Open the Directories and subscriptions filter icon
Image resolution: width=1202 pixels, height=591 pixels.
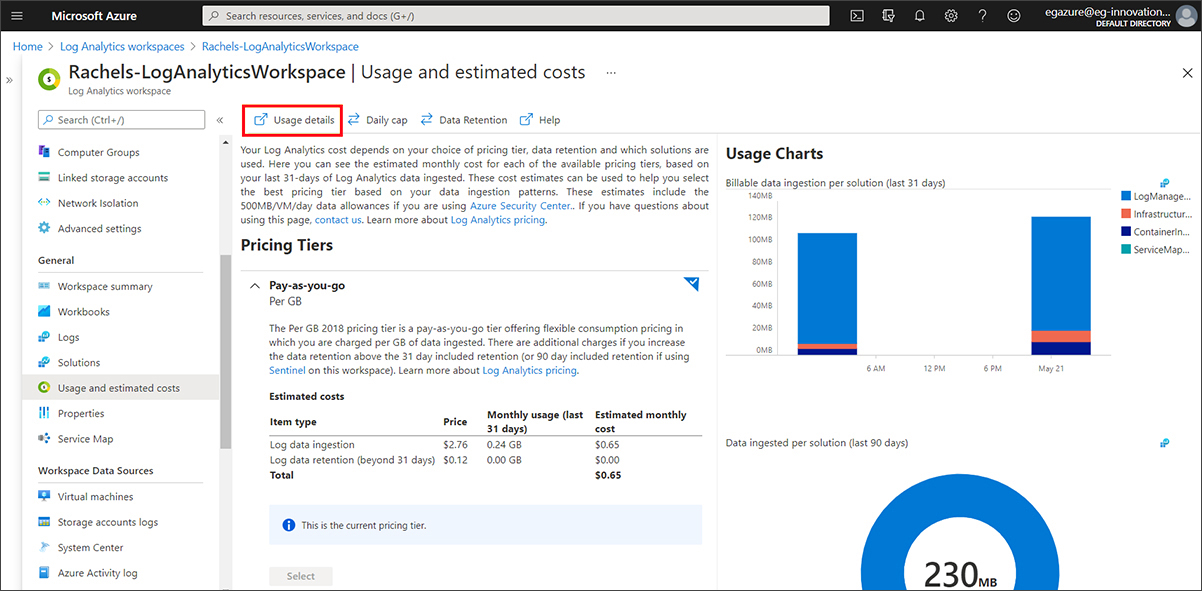pyautogui.click(x=888, y=16)
